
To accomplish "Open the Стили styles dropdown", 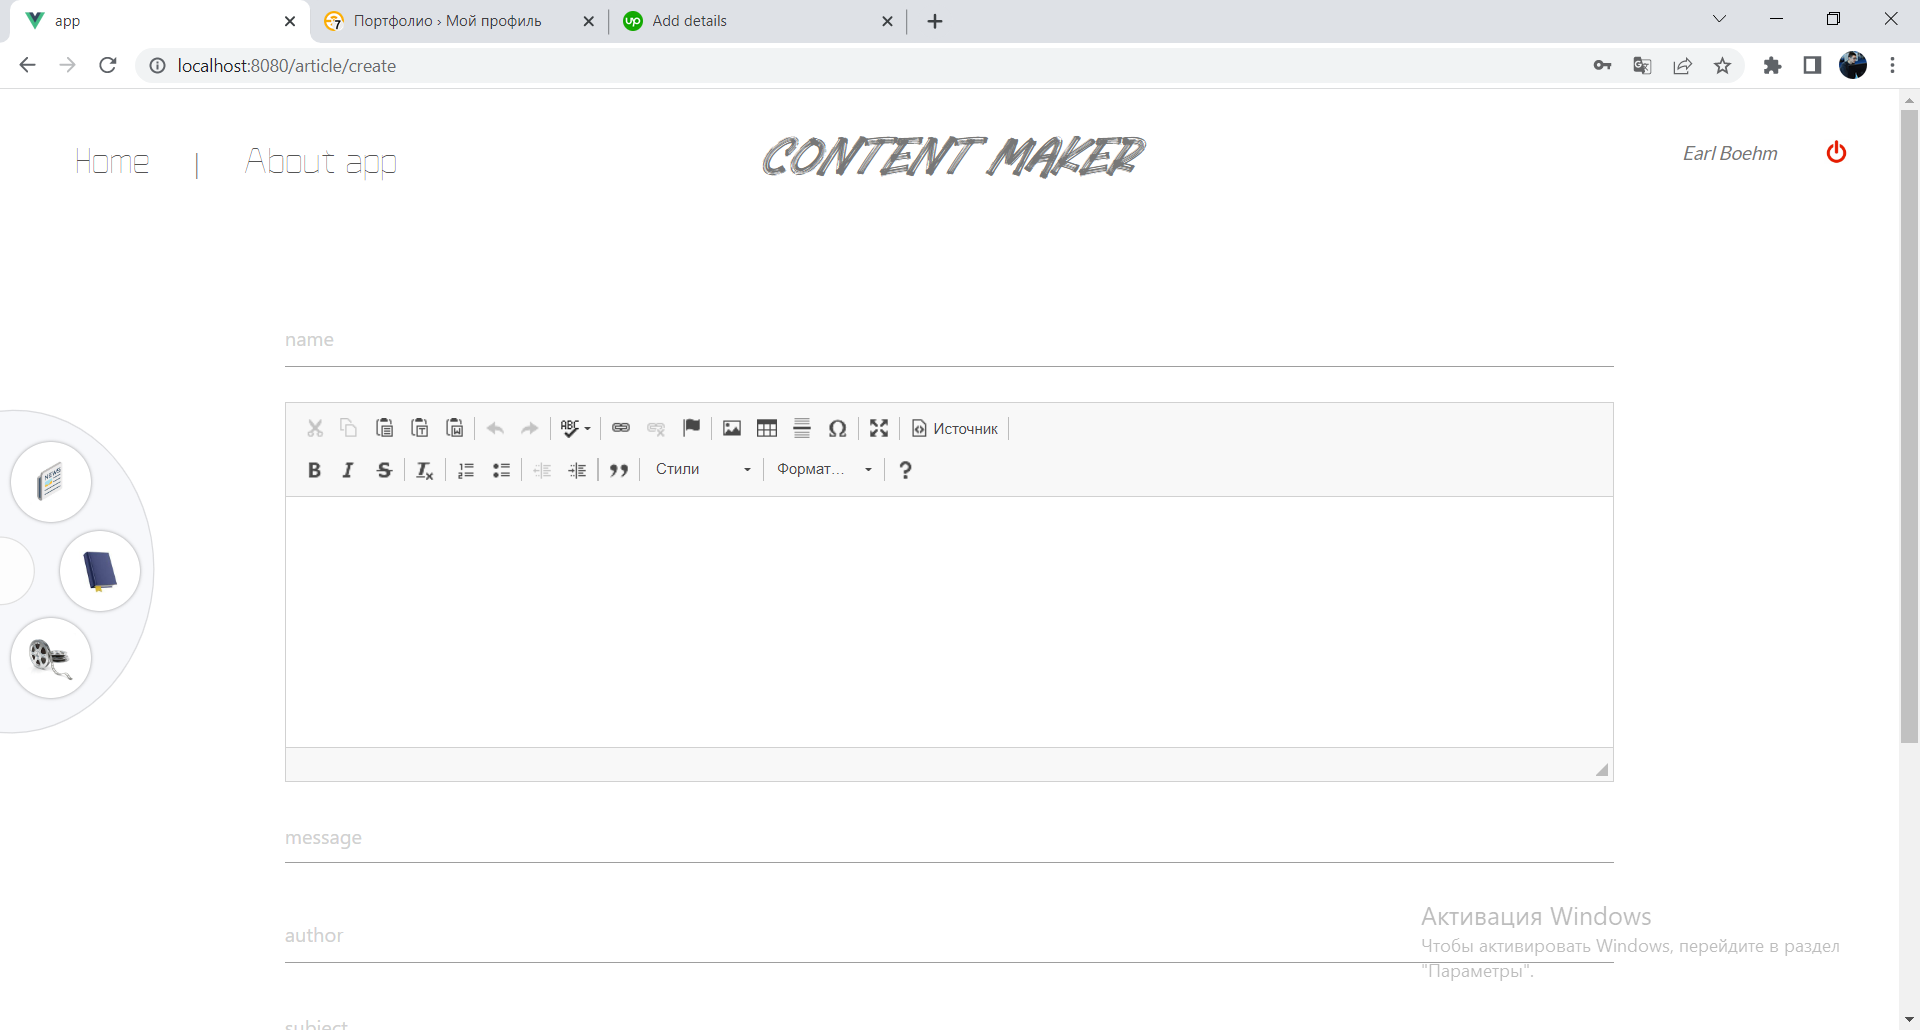I will tap(703, 469).
